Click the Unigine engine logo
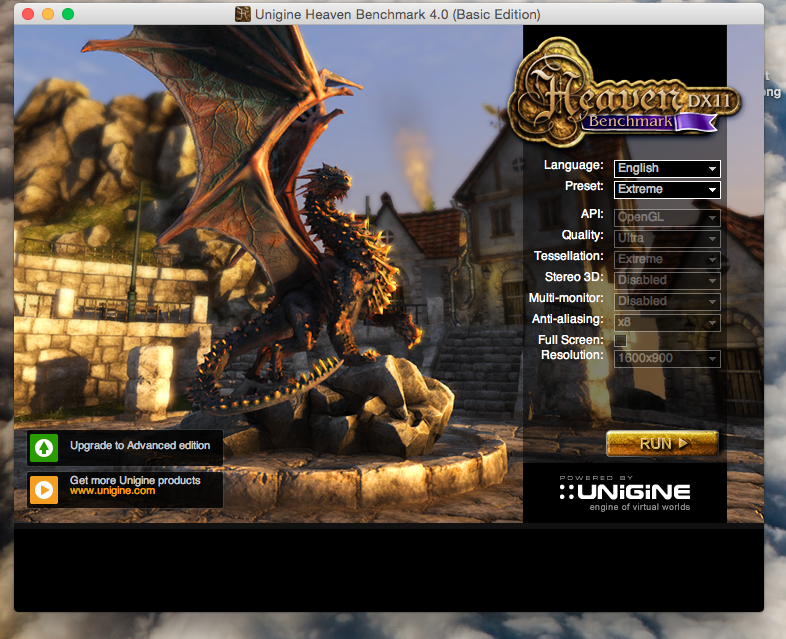The image size is (786, 639). [x=625, y=492]
